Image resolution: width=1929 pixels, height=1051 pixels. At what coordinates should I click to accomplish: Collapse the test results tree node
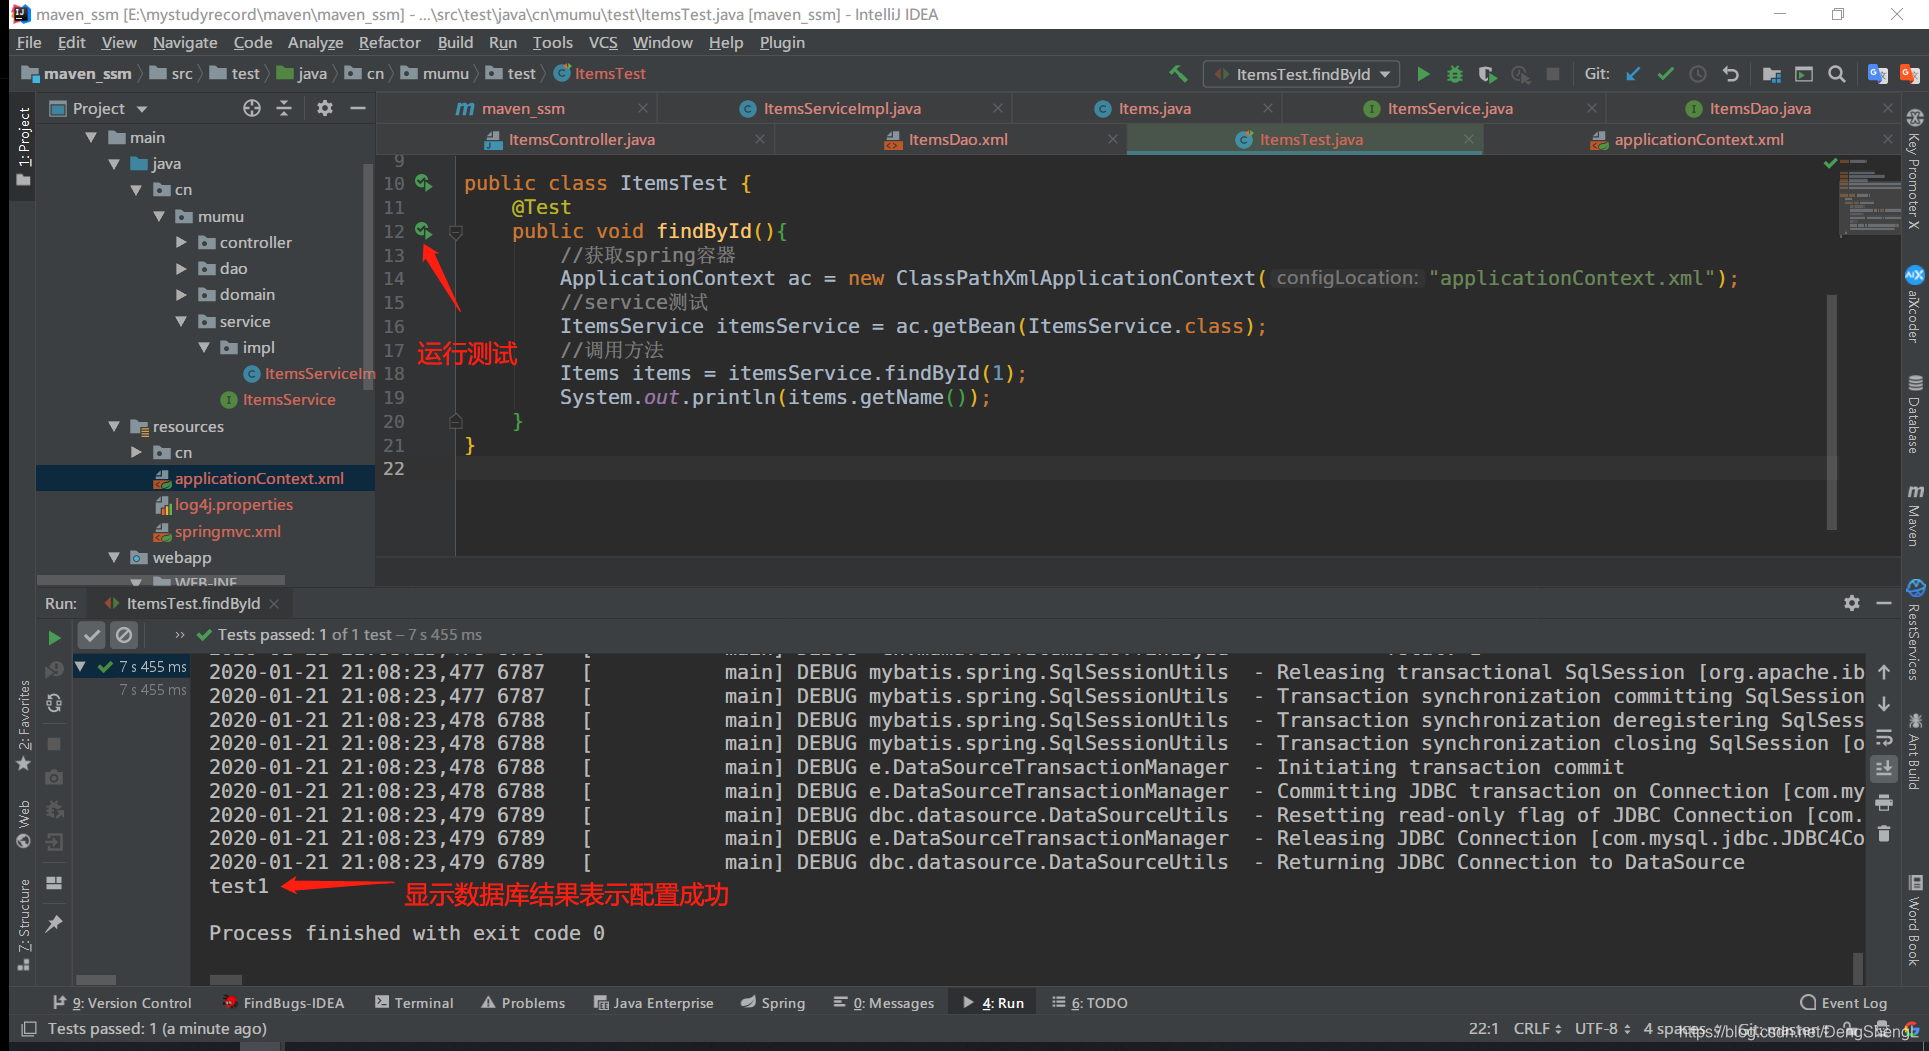[x=80, y=666]
